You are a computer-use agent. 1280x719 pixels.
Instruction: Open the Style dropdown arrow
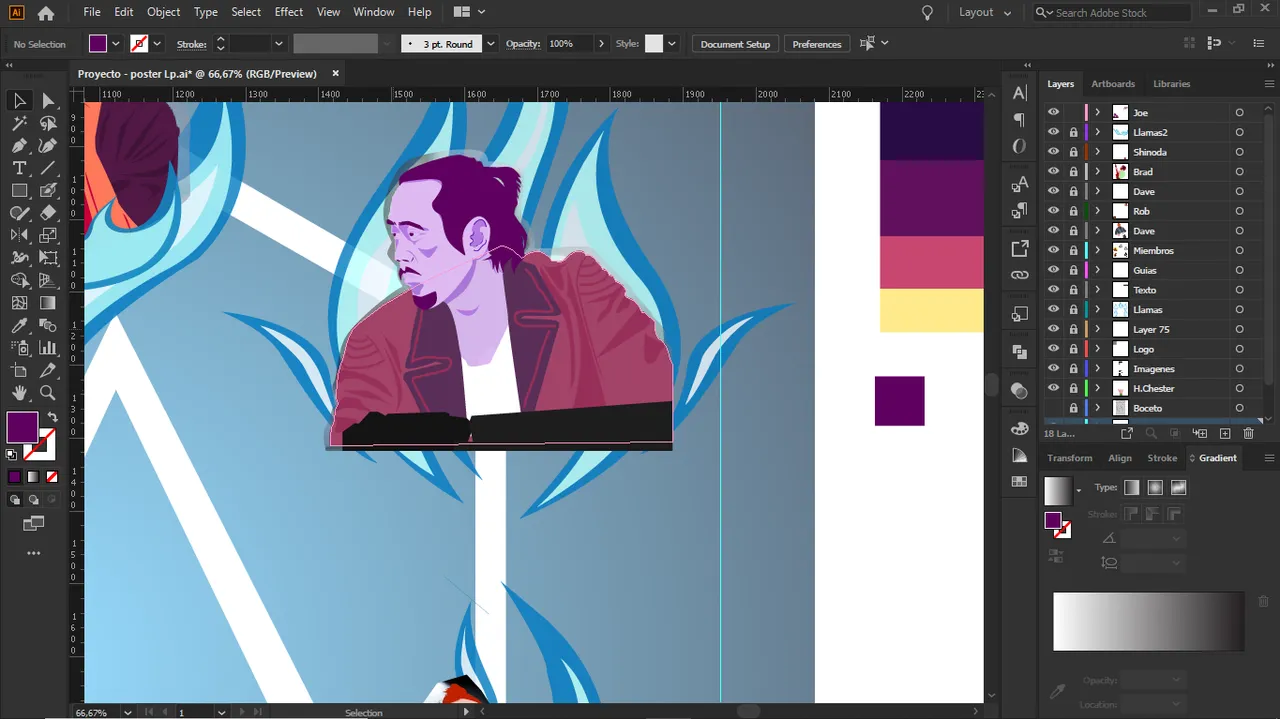tap(672, 44)
